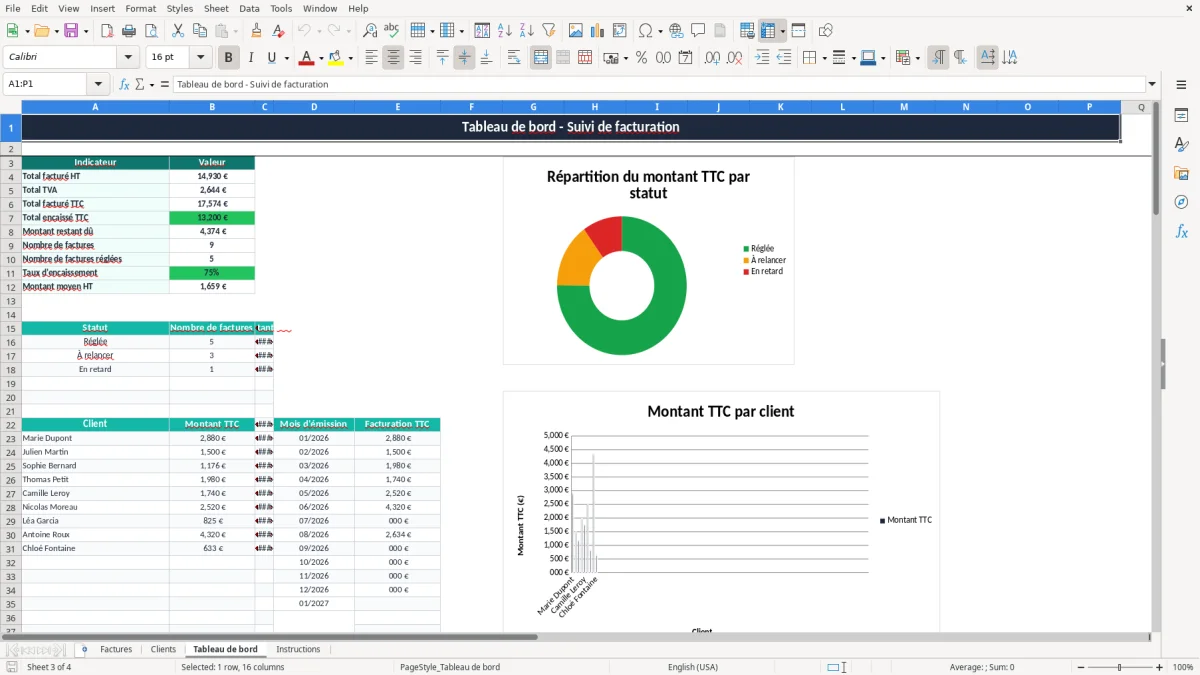
Task: Click English (USA) language in status bar
Action: 692,667
